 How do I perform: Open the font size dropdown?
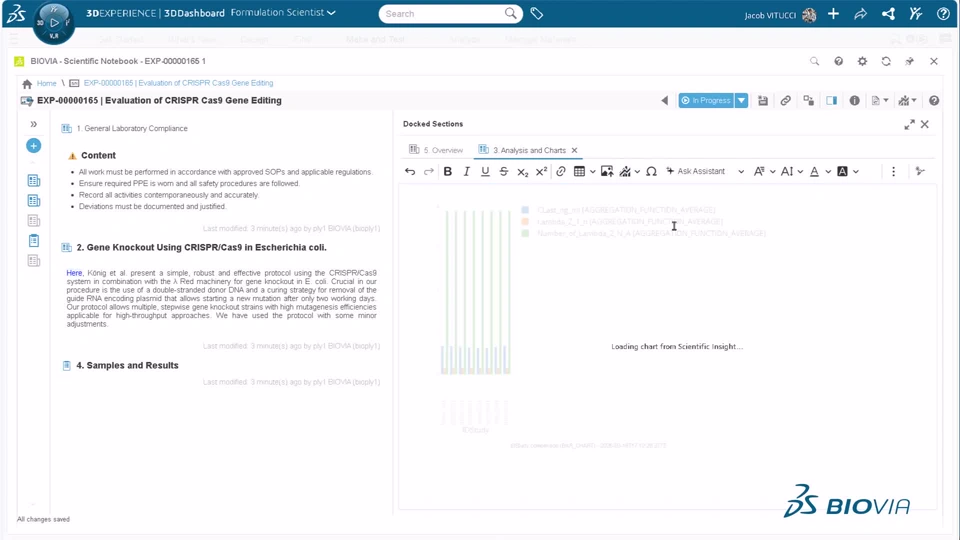(x=791, y=171)
